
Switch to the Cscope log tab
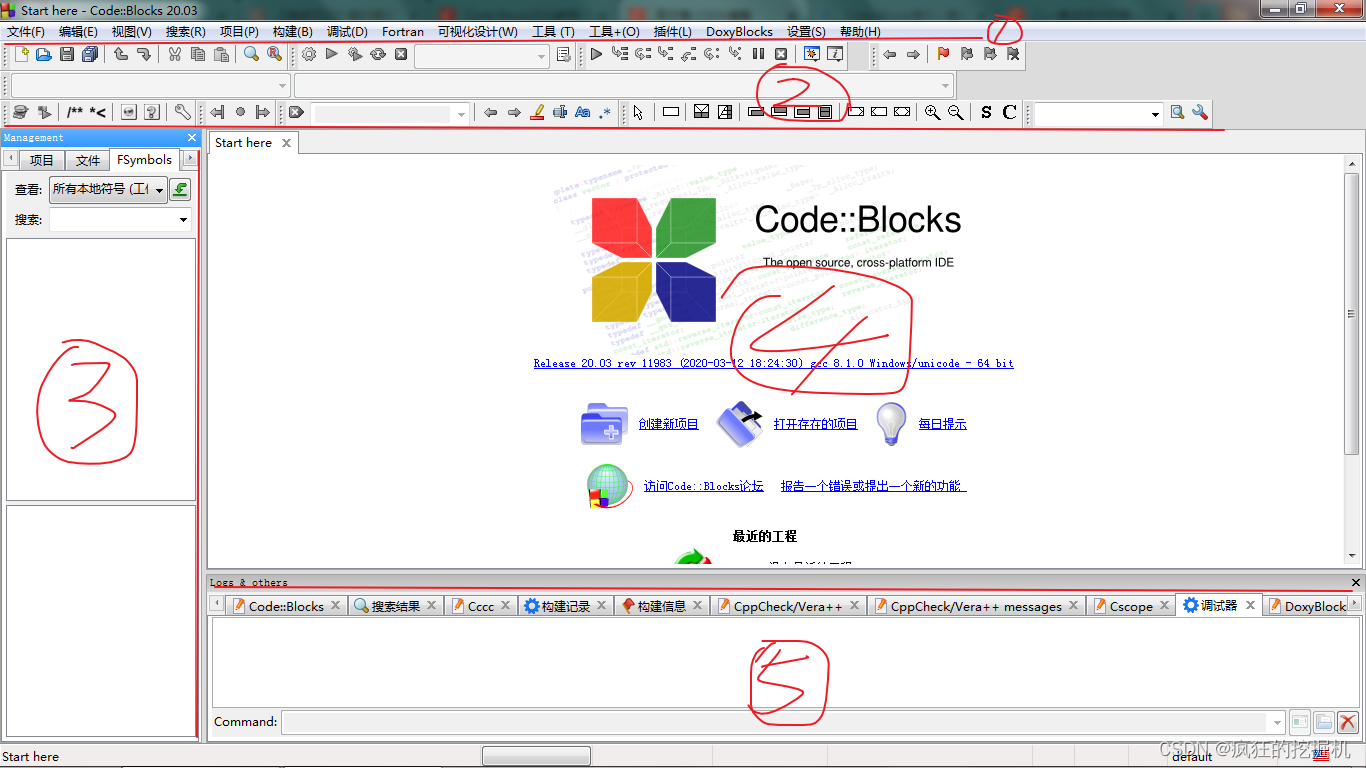(x=1131, y=606)
